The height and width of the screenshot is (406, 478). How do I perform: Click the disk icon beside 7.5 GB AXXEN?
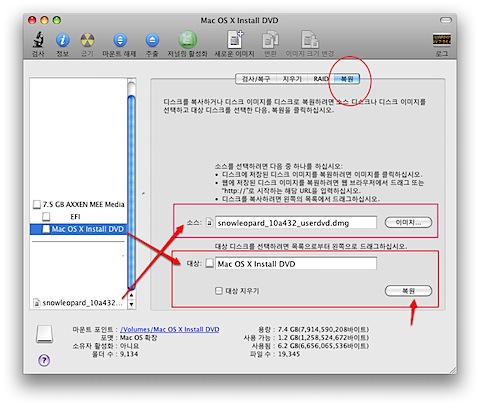(37, 204)
